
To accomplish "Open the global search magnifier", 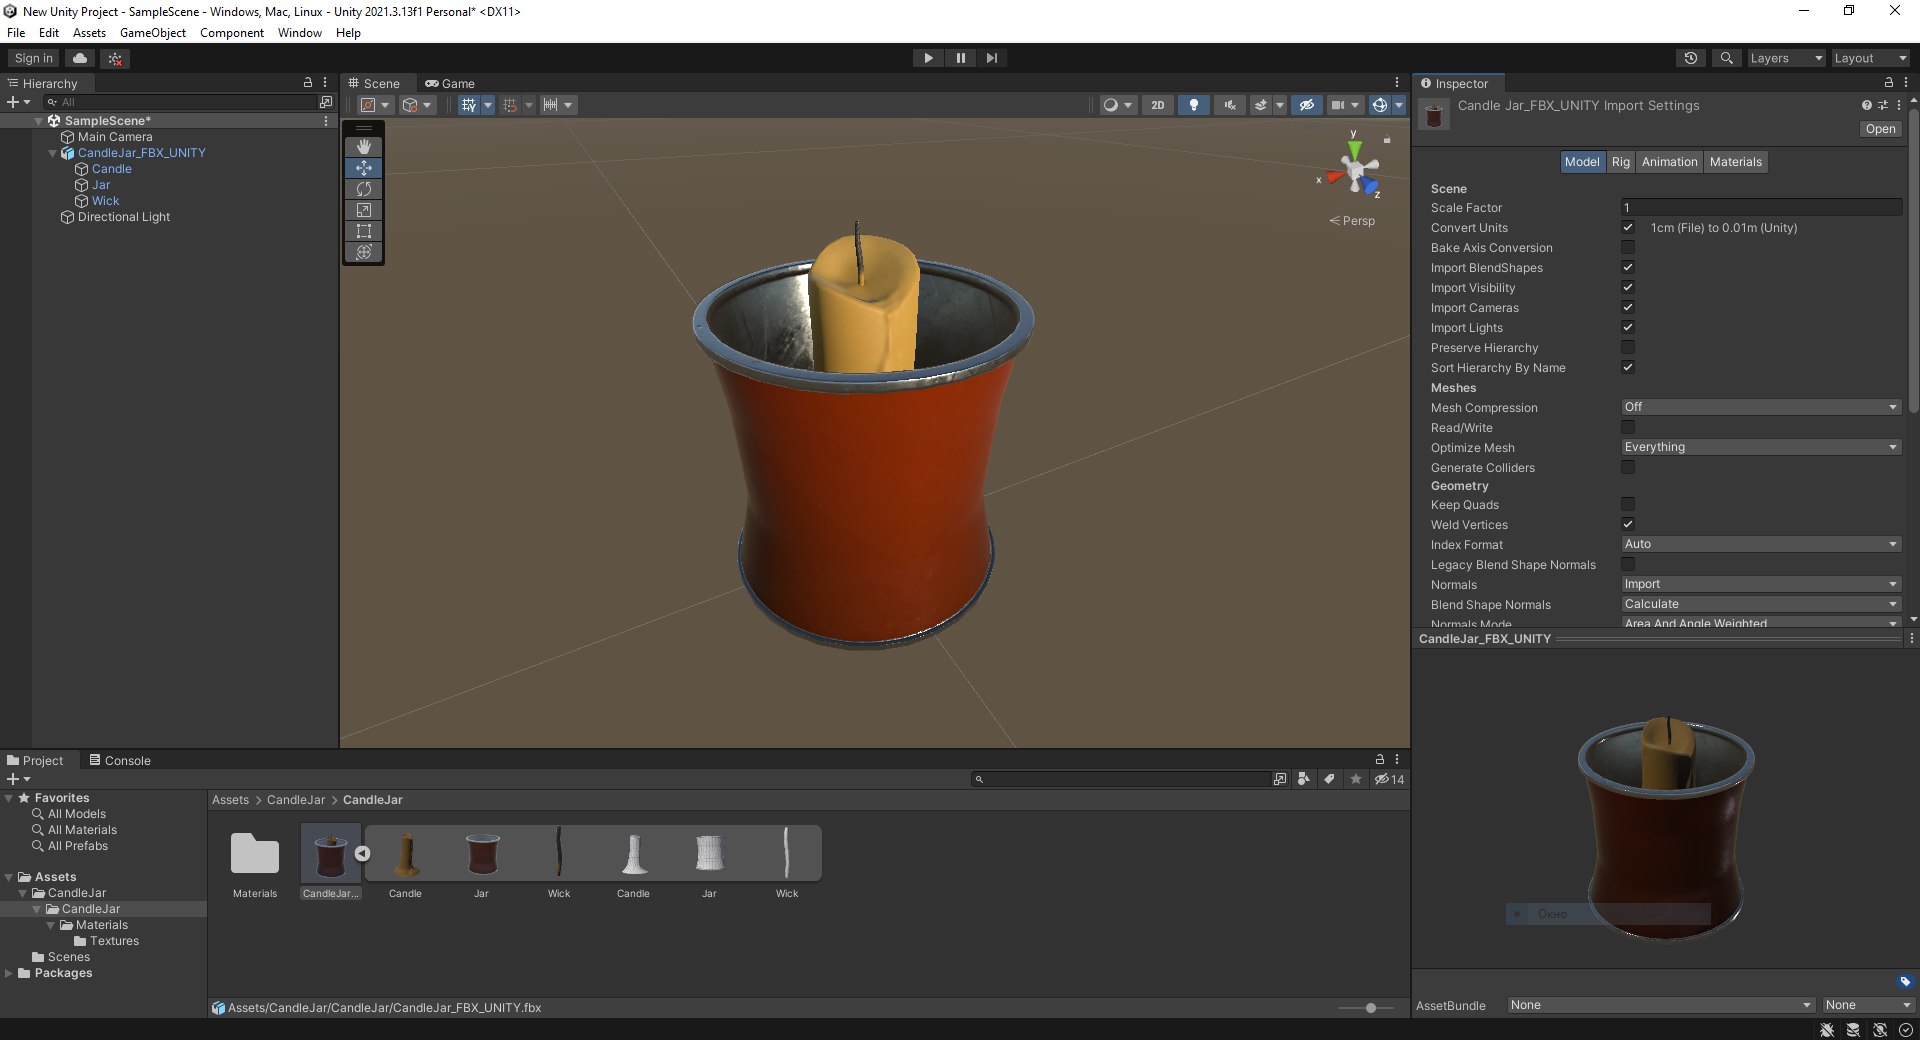I will pyautogui.click(x=1726, y=58).
